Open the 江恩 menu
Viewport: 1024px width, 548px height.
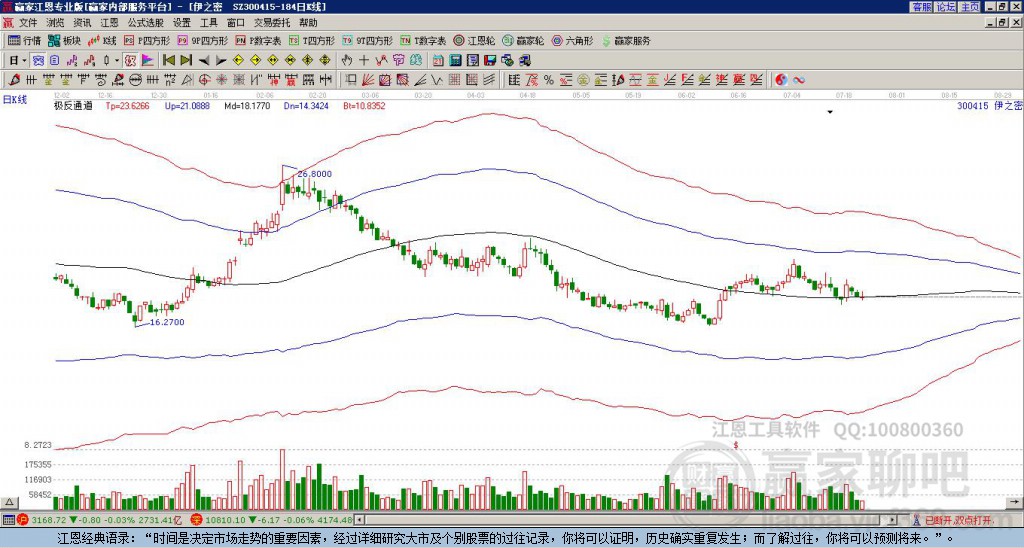coord(109,23)
